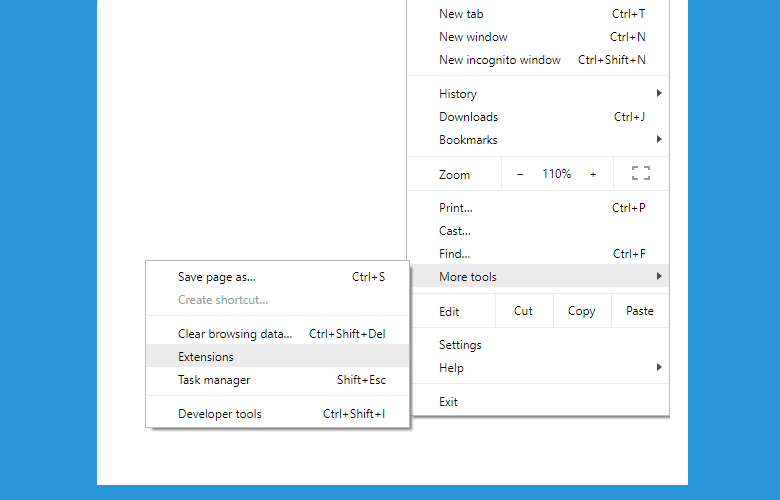This screenshot has height=500, width=780.
Task: Expand the More tools submenu arrow
Action: 659,276
